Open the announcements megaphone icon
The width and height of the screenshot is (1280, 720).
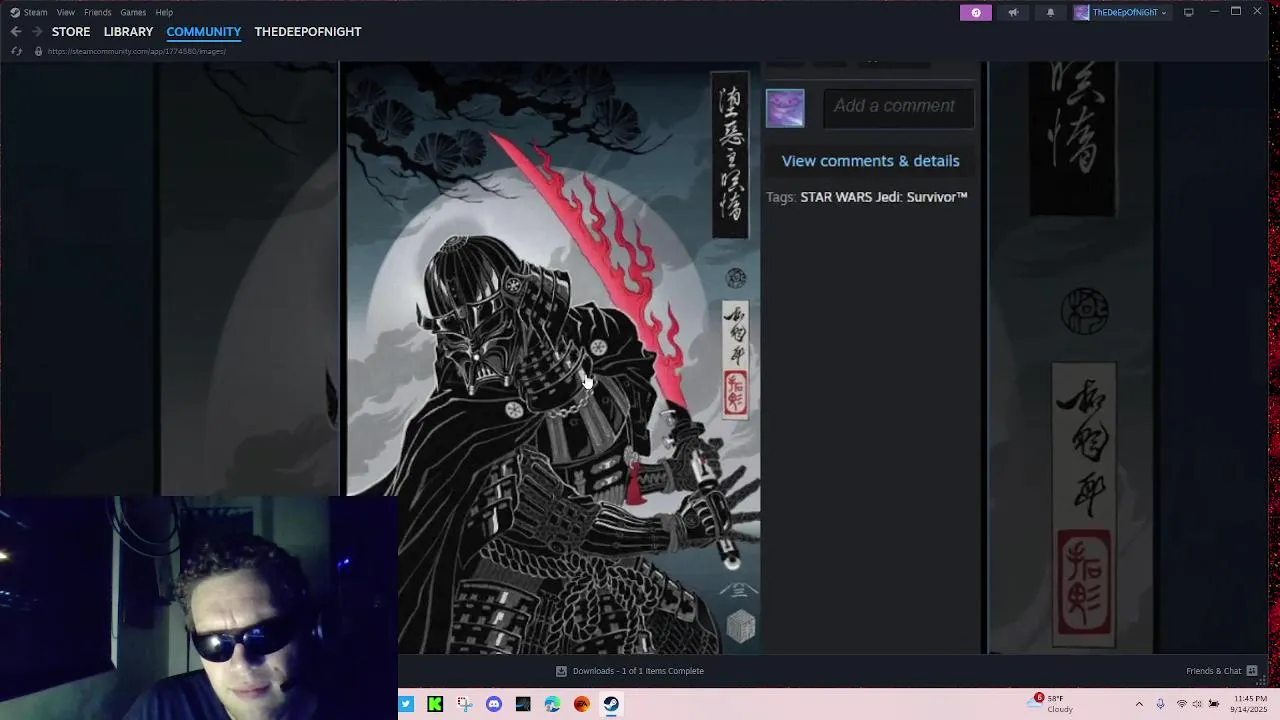pyautogui.click(x=1013, y=12)
